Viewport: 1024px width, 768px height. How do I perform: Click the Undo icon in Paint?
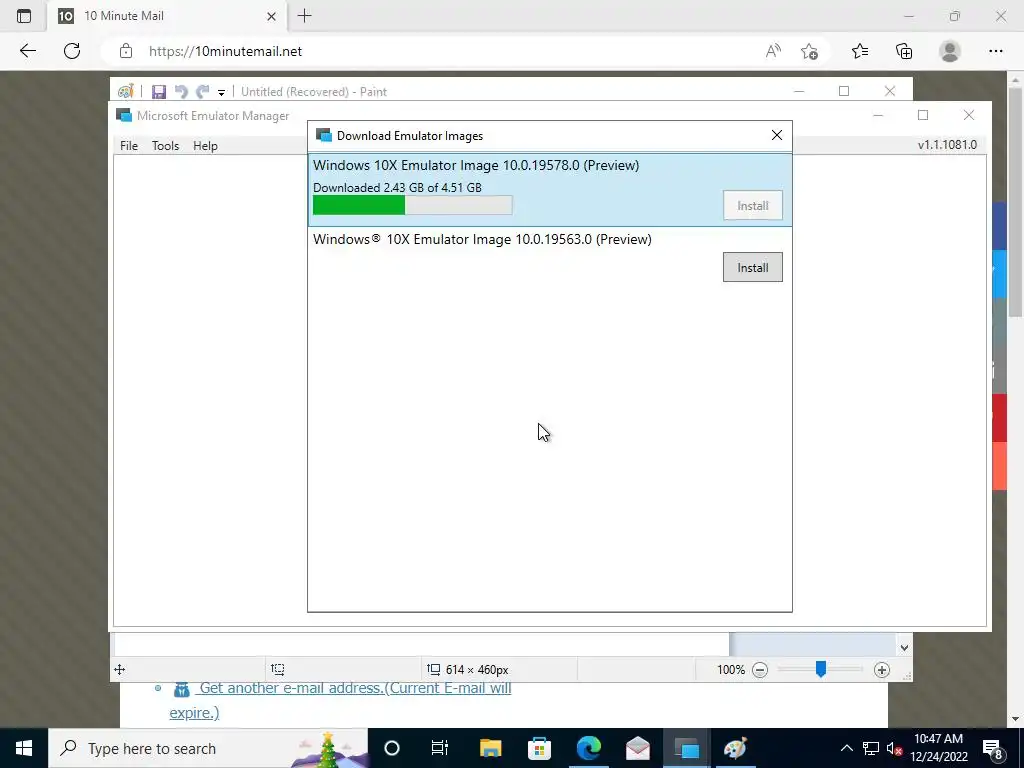pos(181,91)
